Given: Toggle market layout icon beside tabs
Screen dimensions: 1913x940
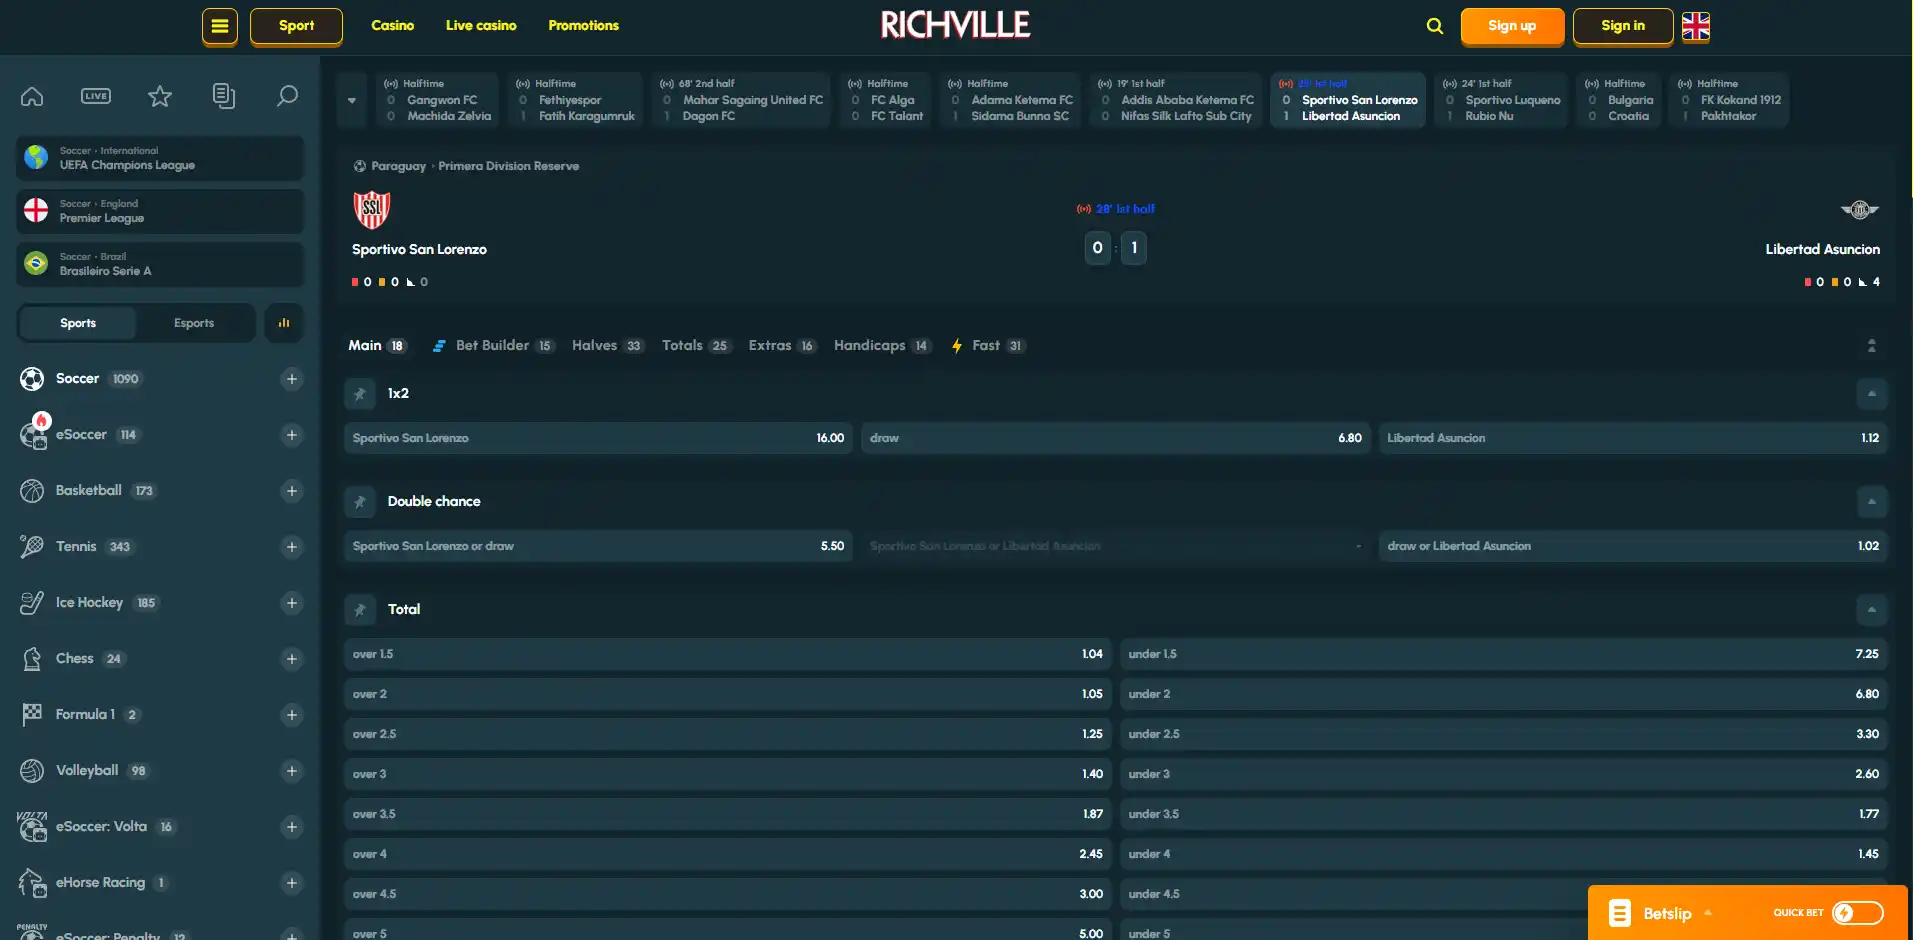Looking at the screenshot, I should pyautogui.click(x=1872, y=346).
